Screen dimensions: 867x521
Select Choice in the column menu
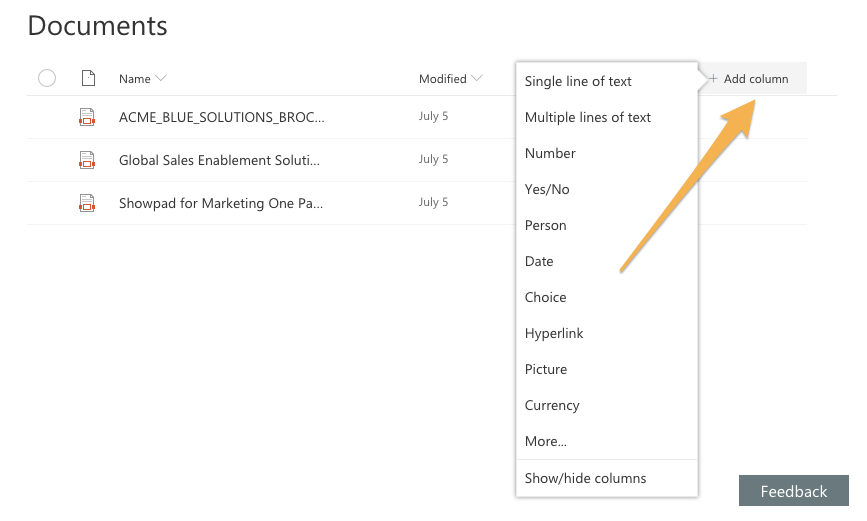click(x=545, y=297)
